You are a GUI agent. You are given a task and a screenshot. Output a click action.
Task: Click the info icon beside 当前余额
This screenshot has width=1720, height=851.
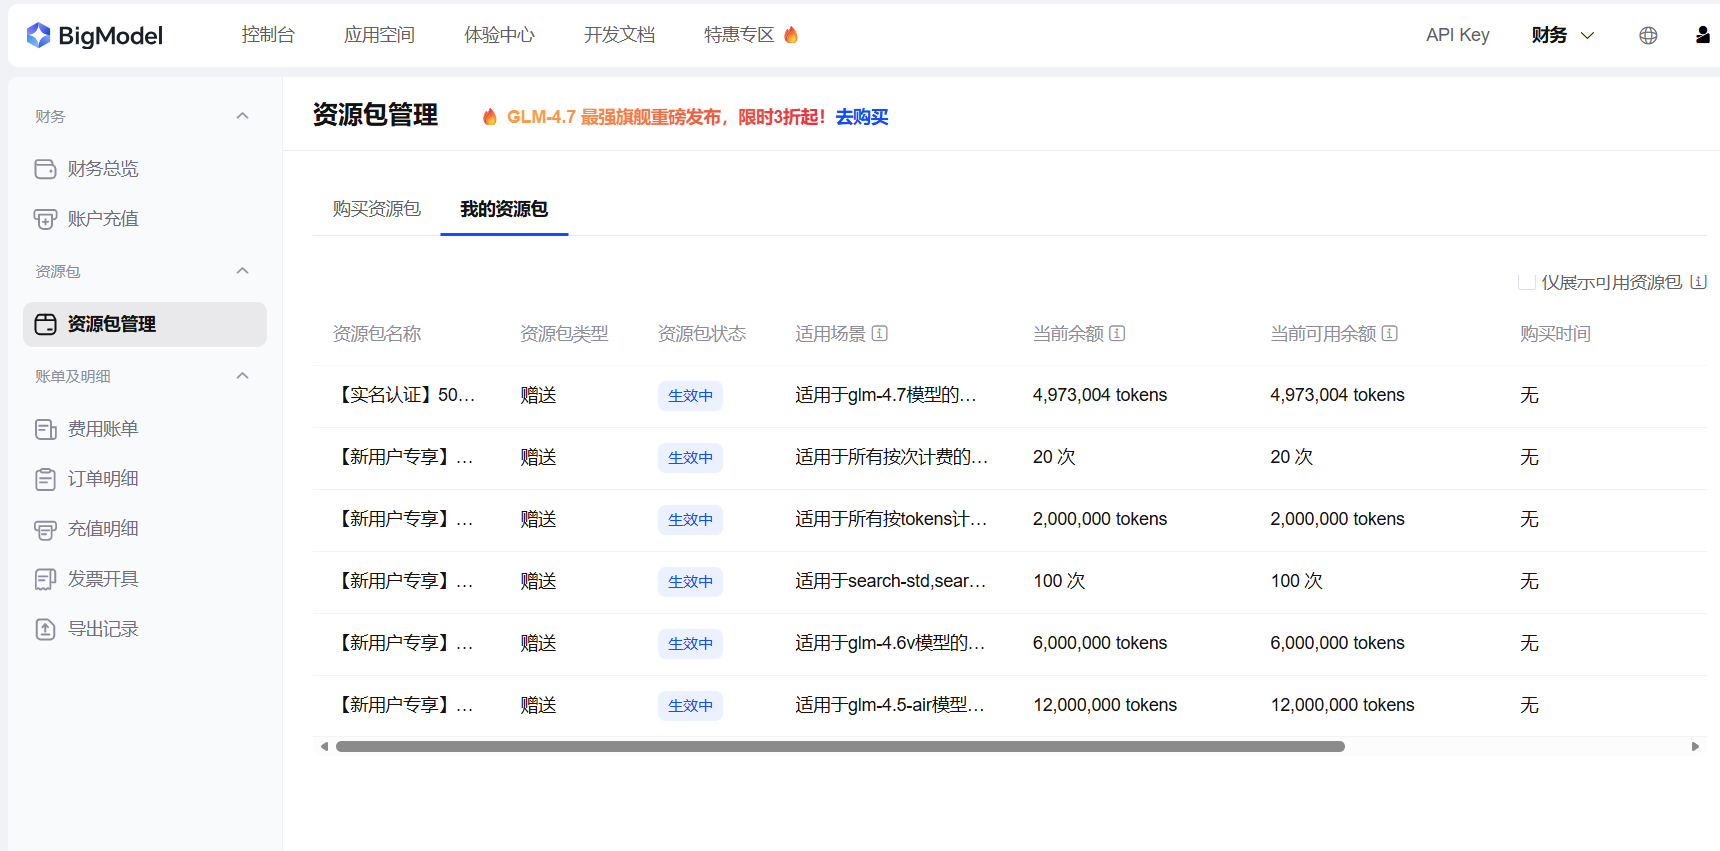(x=1118, y=334)
